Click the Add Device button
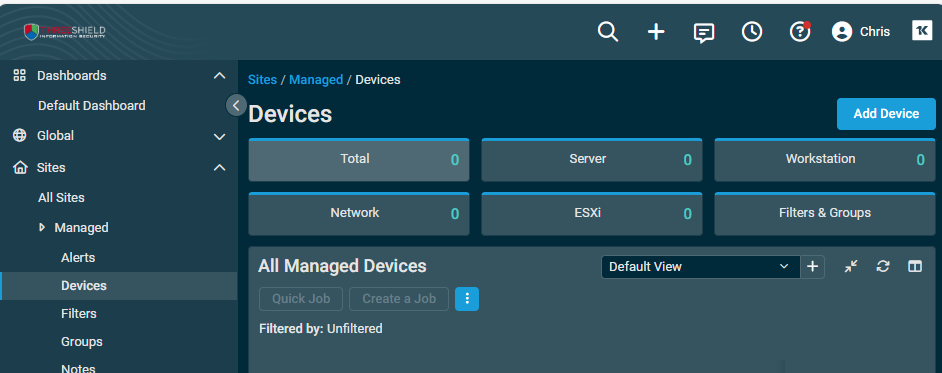 [886, 114]
